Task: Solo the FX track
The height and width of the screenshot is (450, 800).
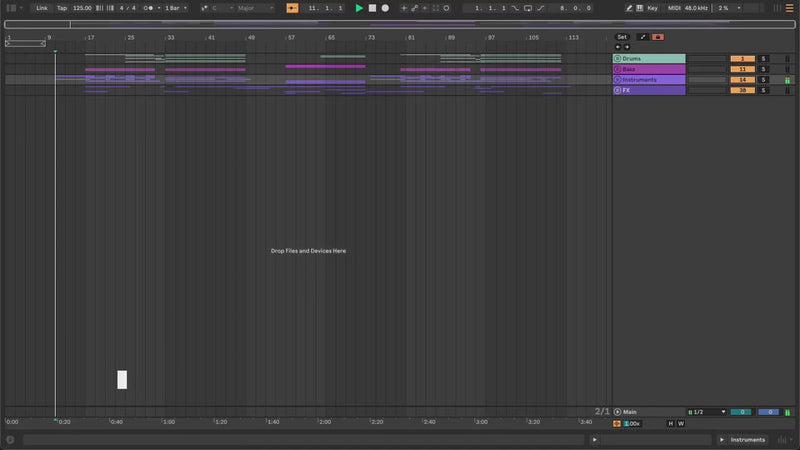Action: [x=762, y=90]
